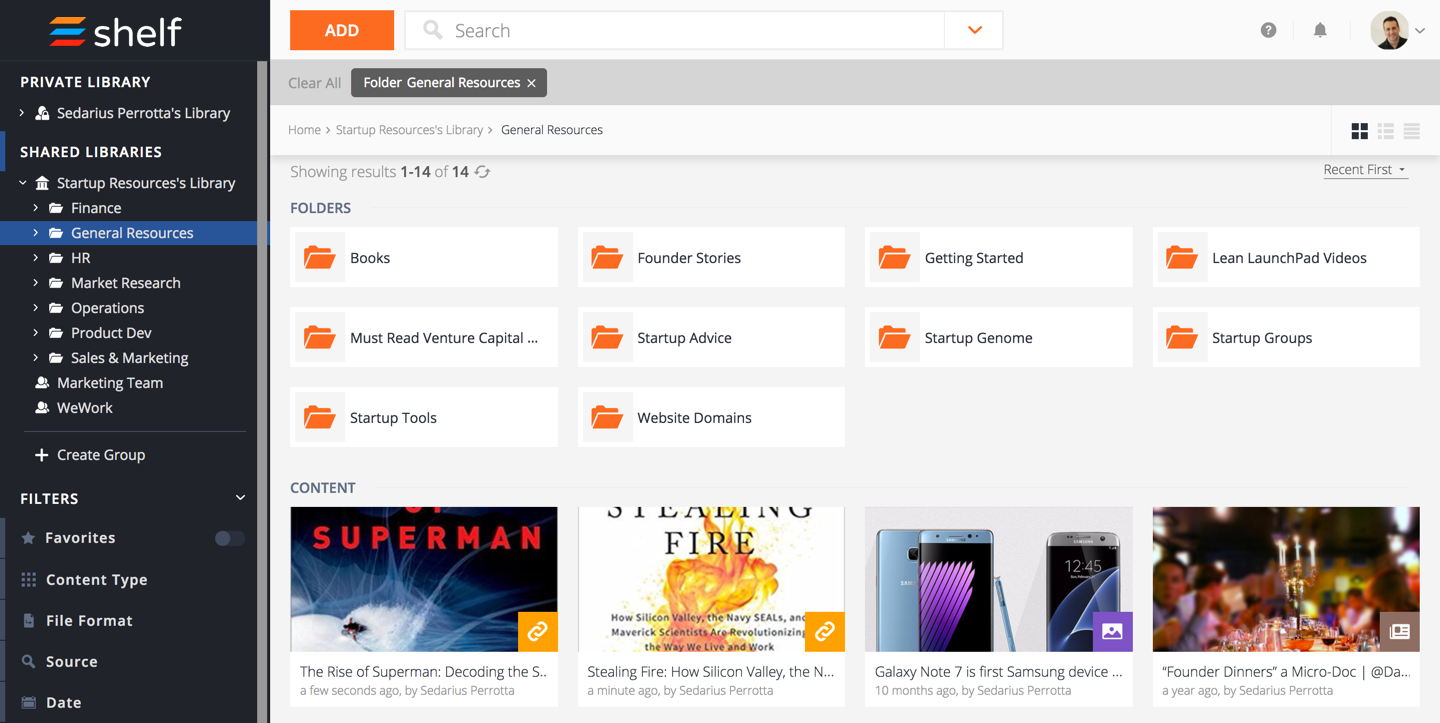Open "Founder Dinners" a Micro-Doc title

(x=1286, y=672)
